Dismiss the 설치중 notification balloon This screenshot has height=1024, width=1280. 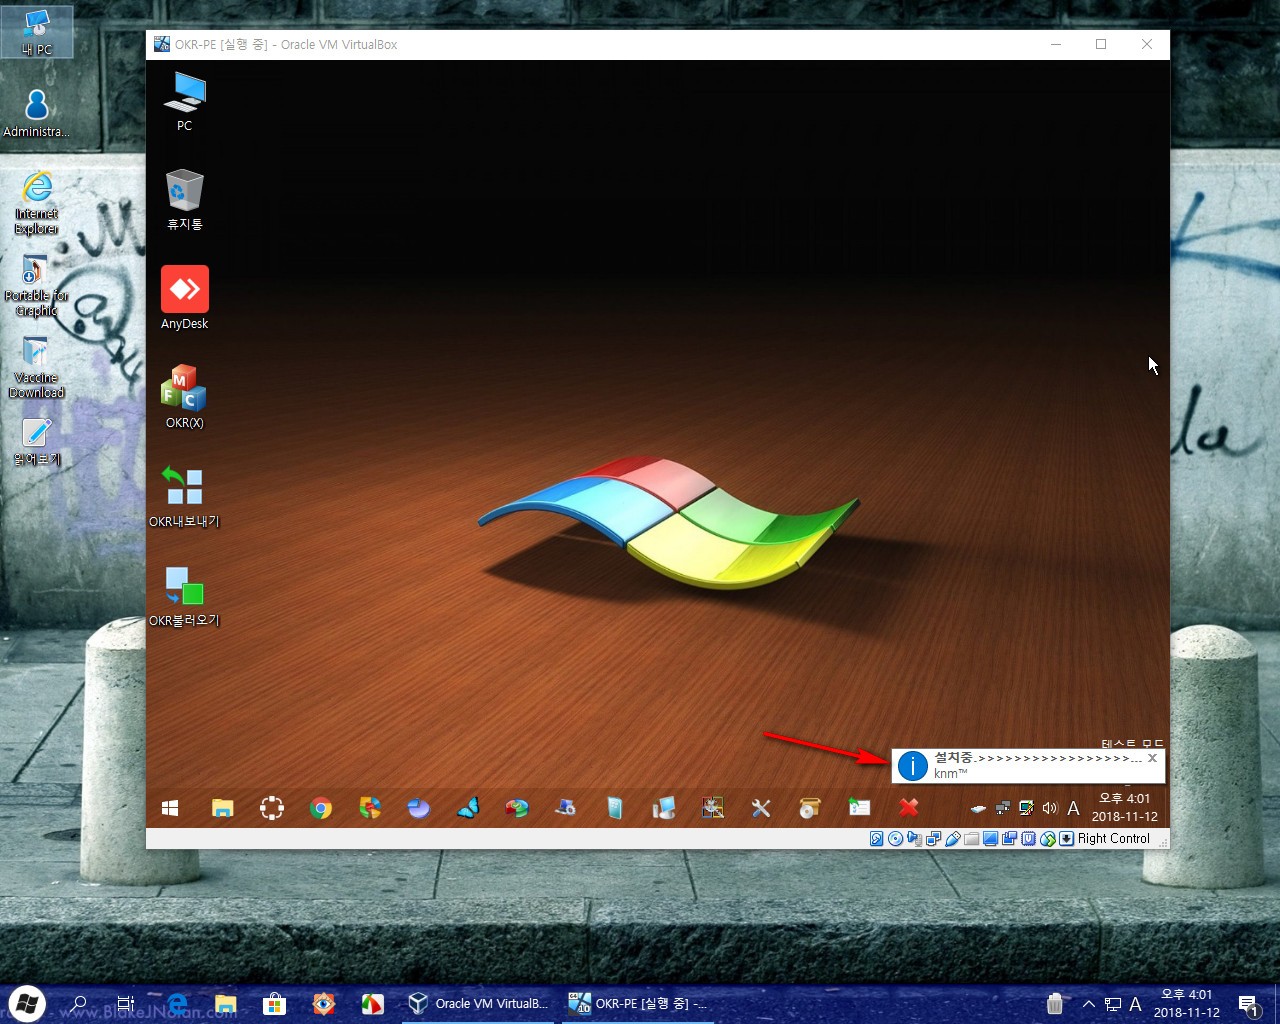(1152, 758)
